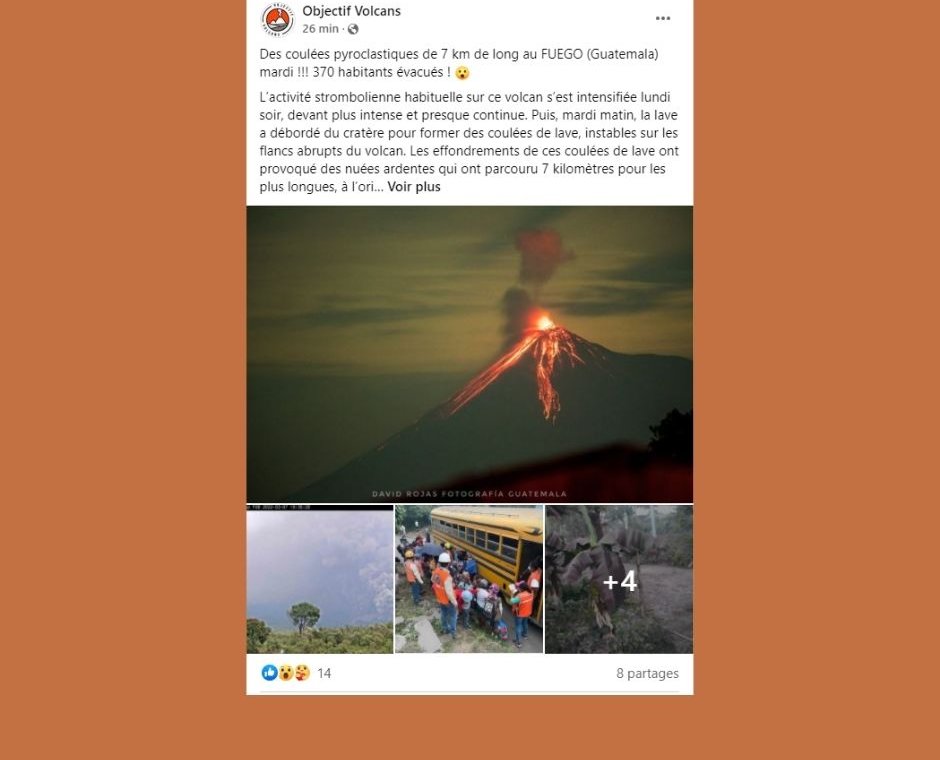The height and width of the screenshot is (760, 940).
Task: Open the ash cloud over trees thumbnail
Action: (x=320, y=579)
